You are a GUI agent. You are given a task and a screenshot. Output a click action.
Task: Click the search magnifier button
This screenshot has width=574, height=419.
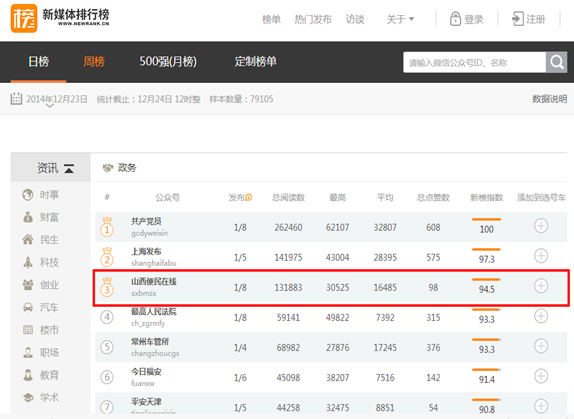pyautogui.click(x=556, y=62)
